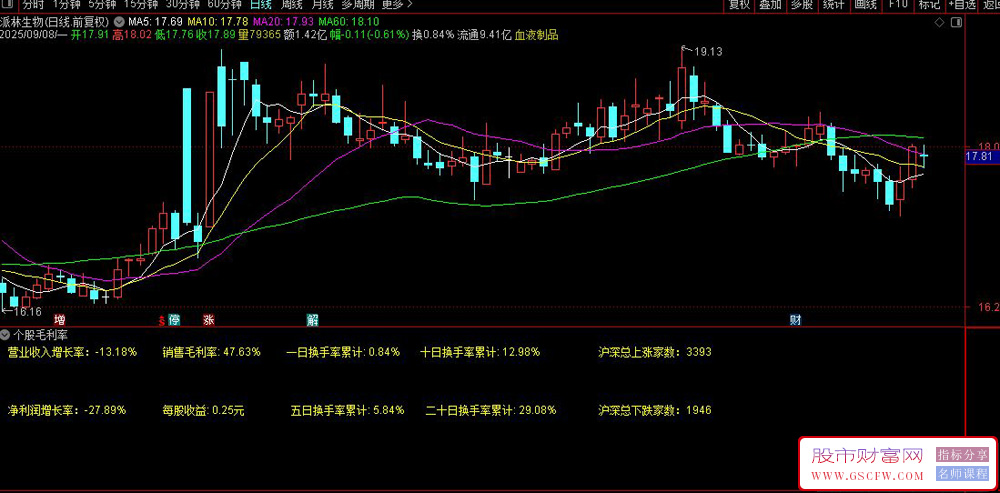
Task: Click the 换0.84% turnover rate readout
Action: 434,34
